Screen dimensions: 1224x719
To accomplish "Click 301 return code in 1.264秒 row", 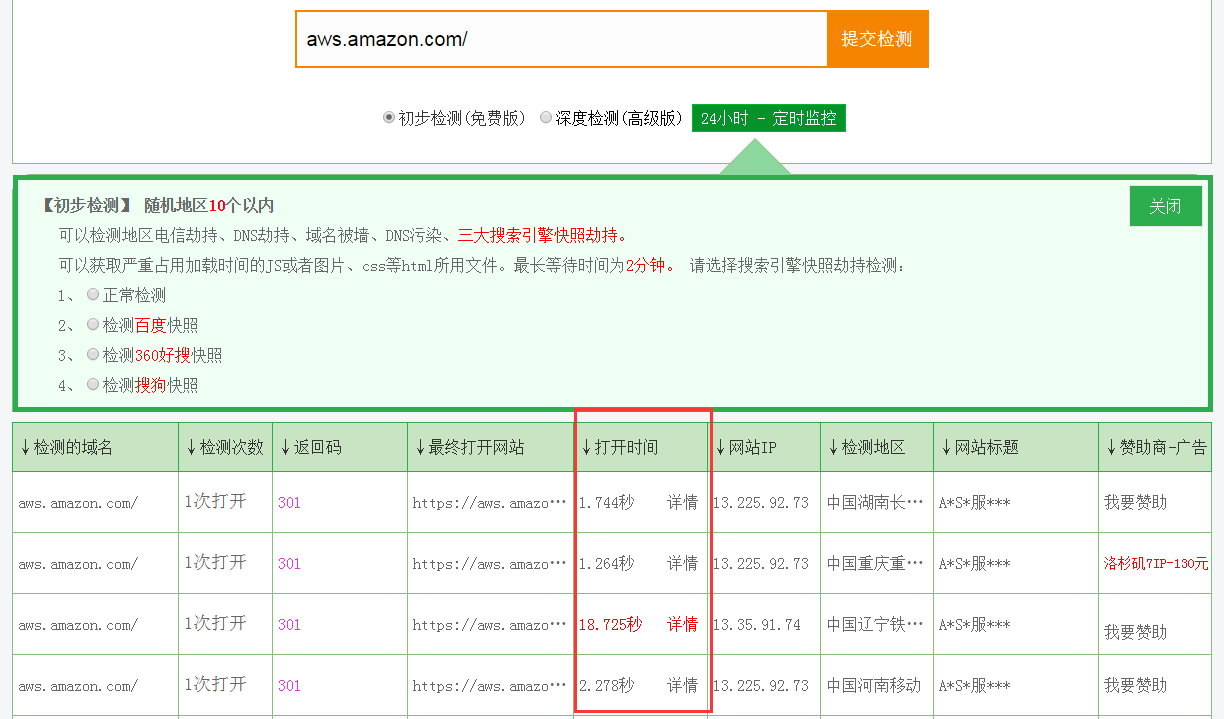I will [289, 563].
